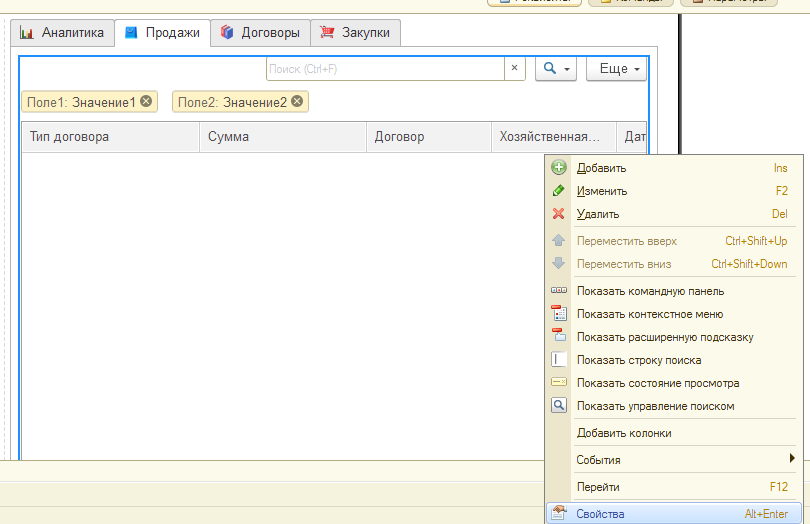
Task: Switch to the Договоры tab
Action: point(260,33)
